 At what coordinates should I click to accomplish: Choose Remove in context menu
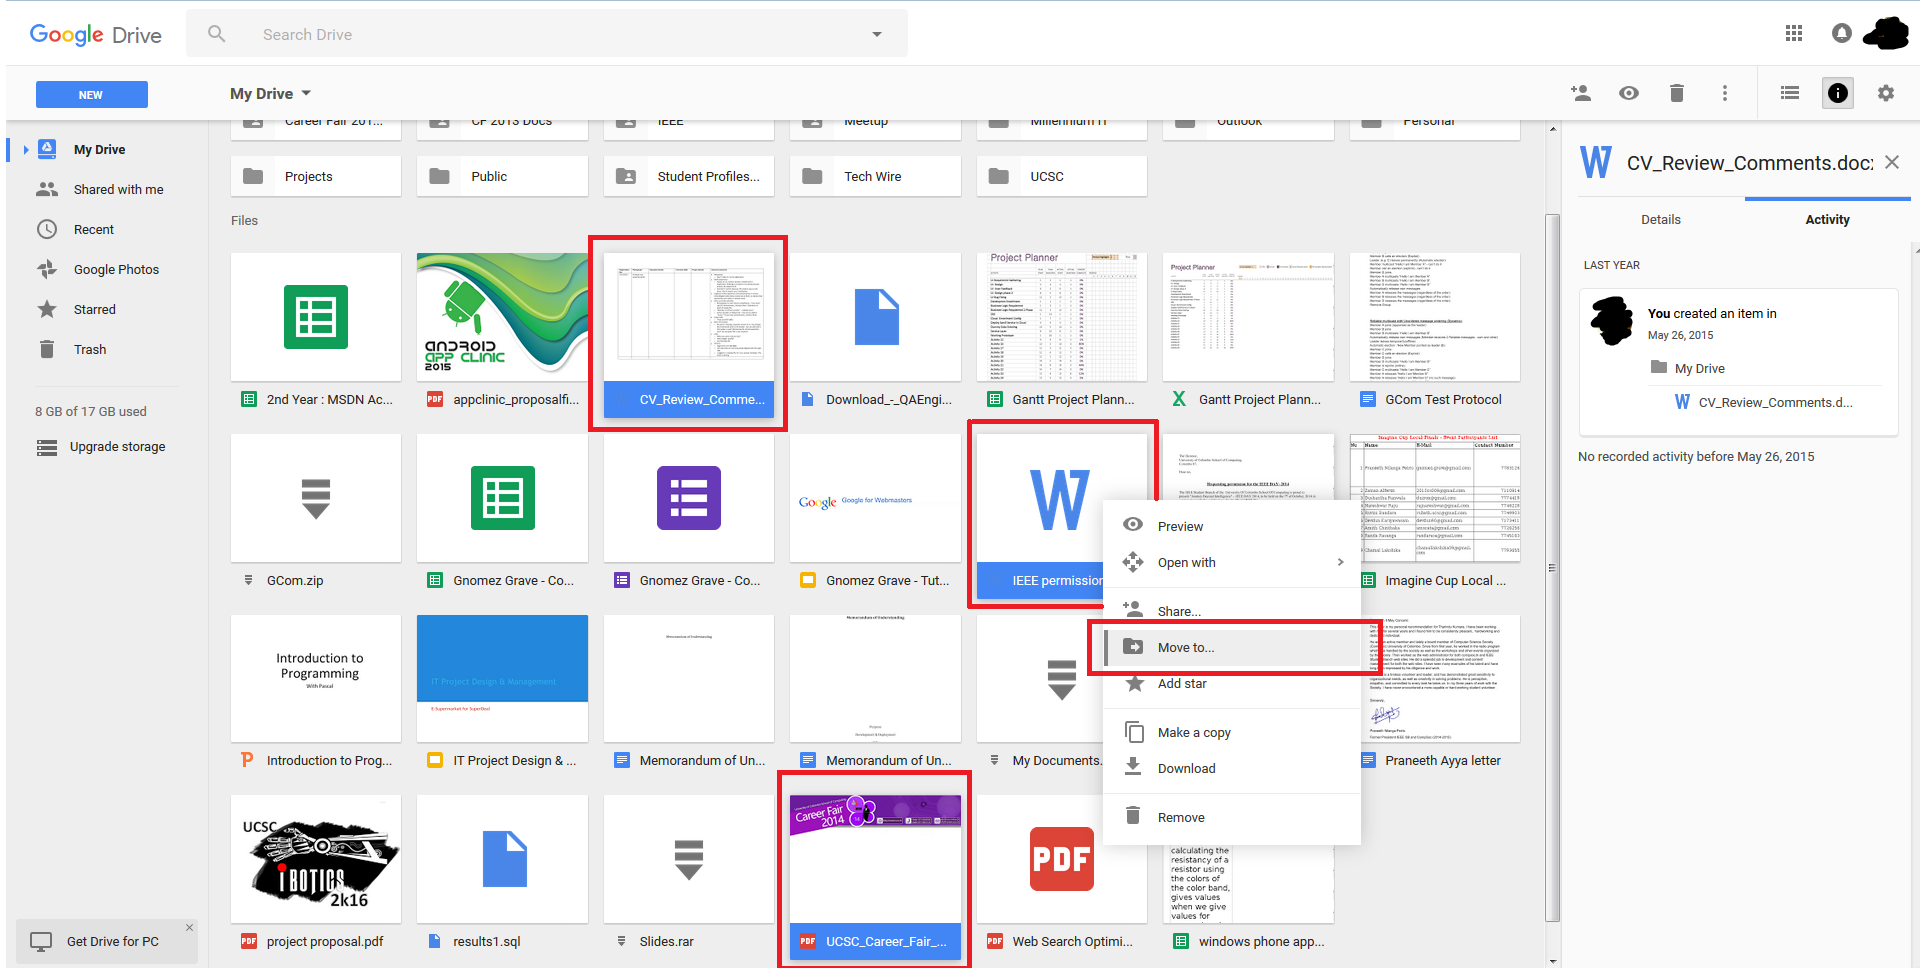1232,817
